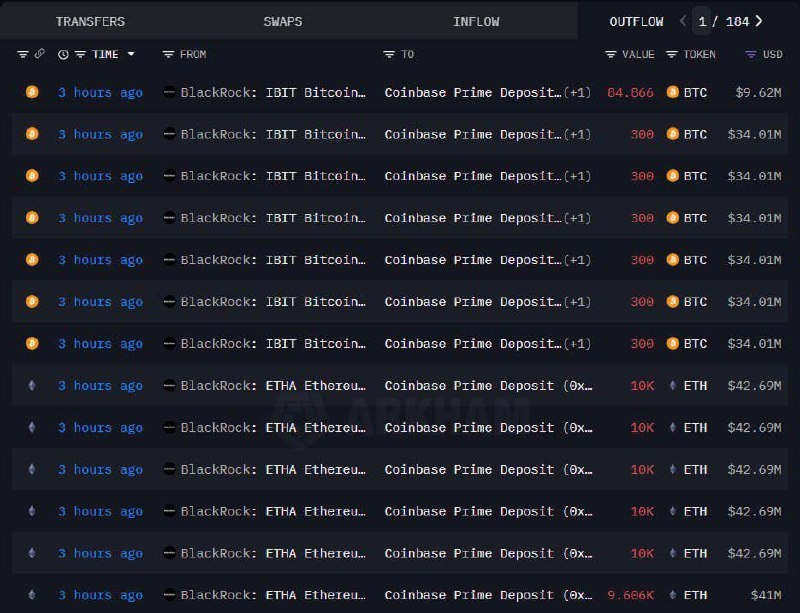800x613 pixels.
Task: Click the 9.606K value
Action: click(630, 595)
